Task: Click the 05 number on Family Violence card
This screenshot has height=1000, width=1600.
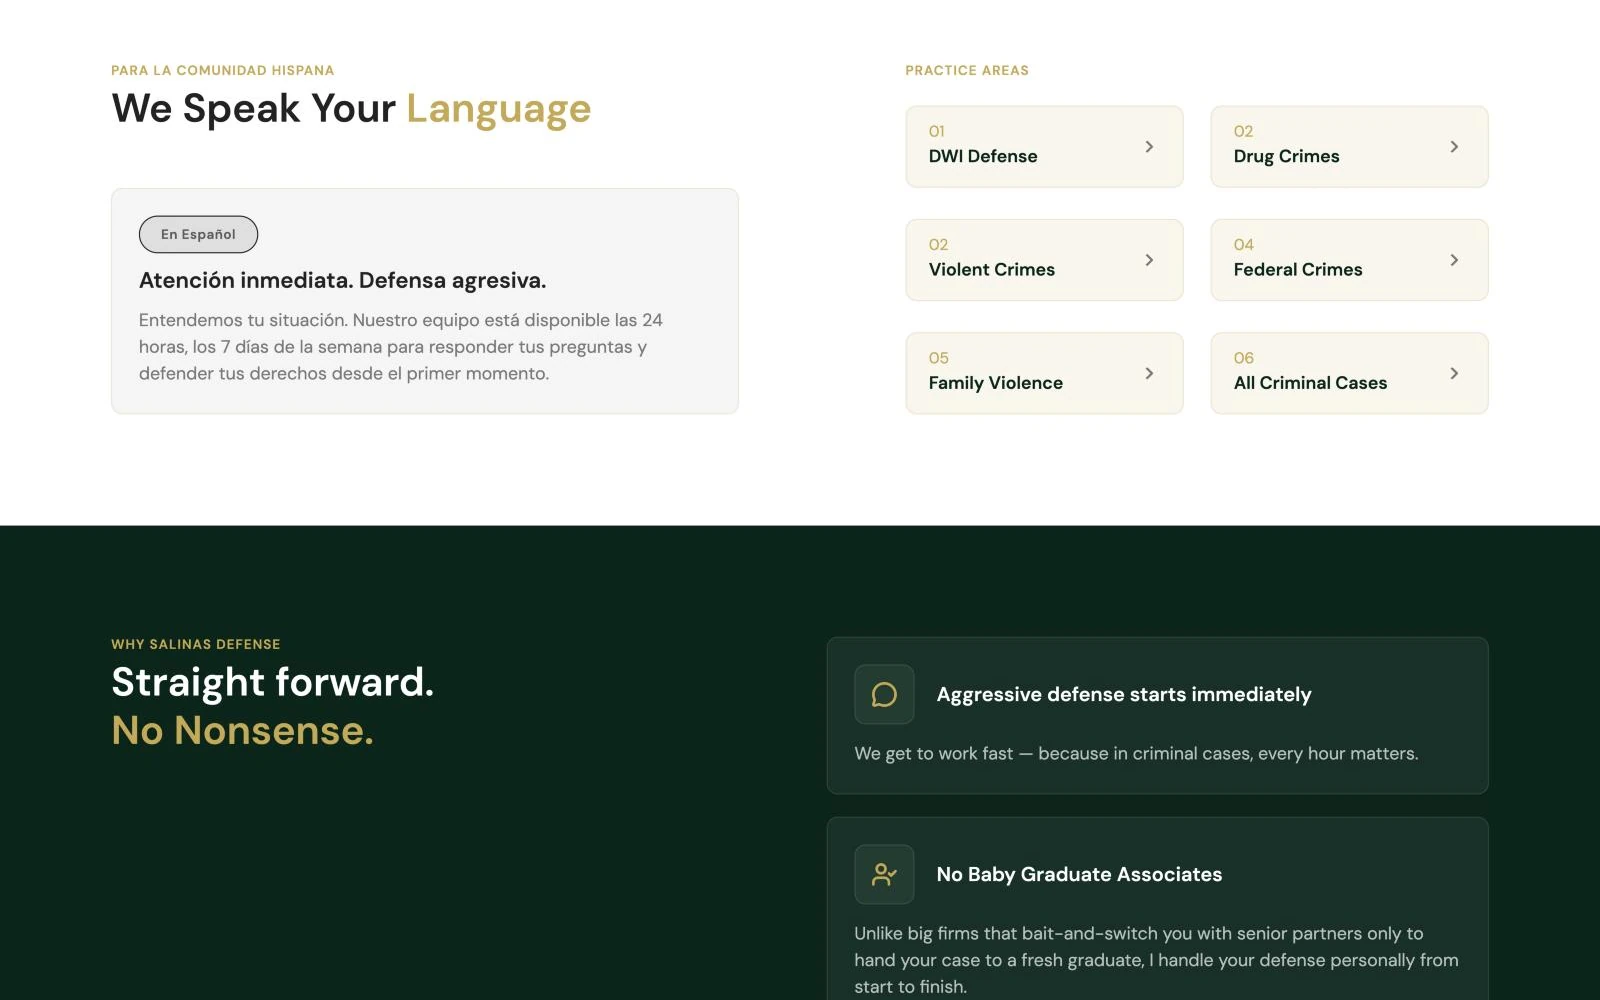Action: coord(939,358)
